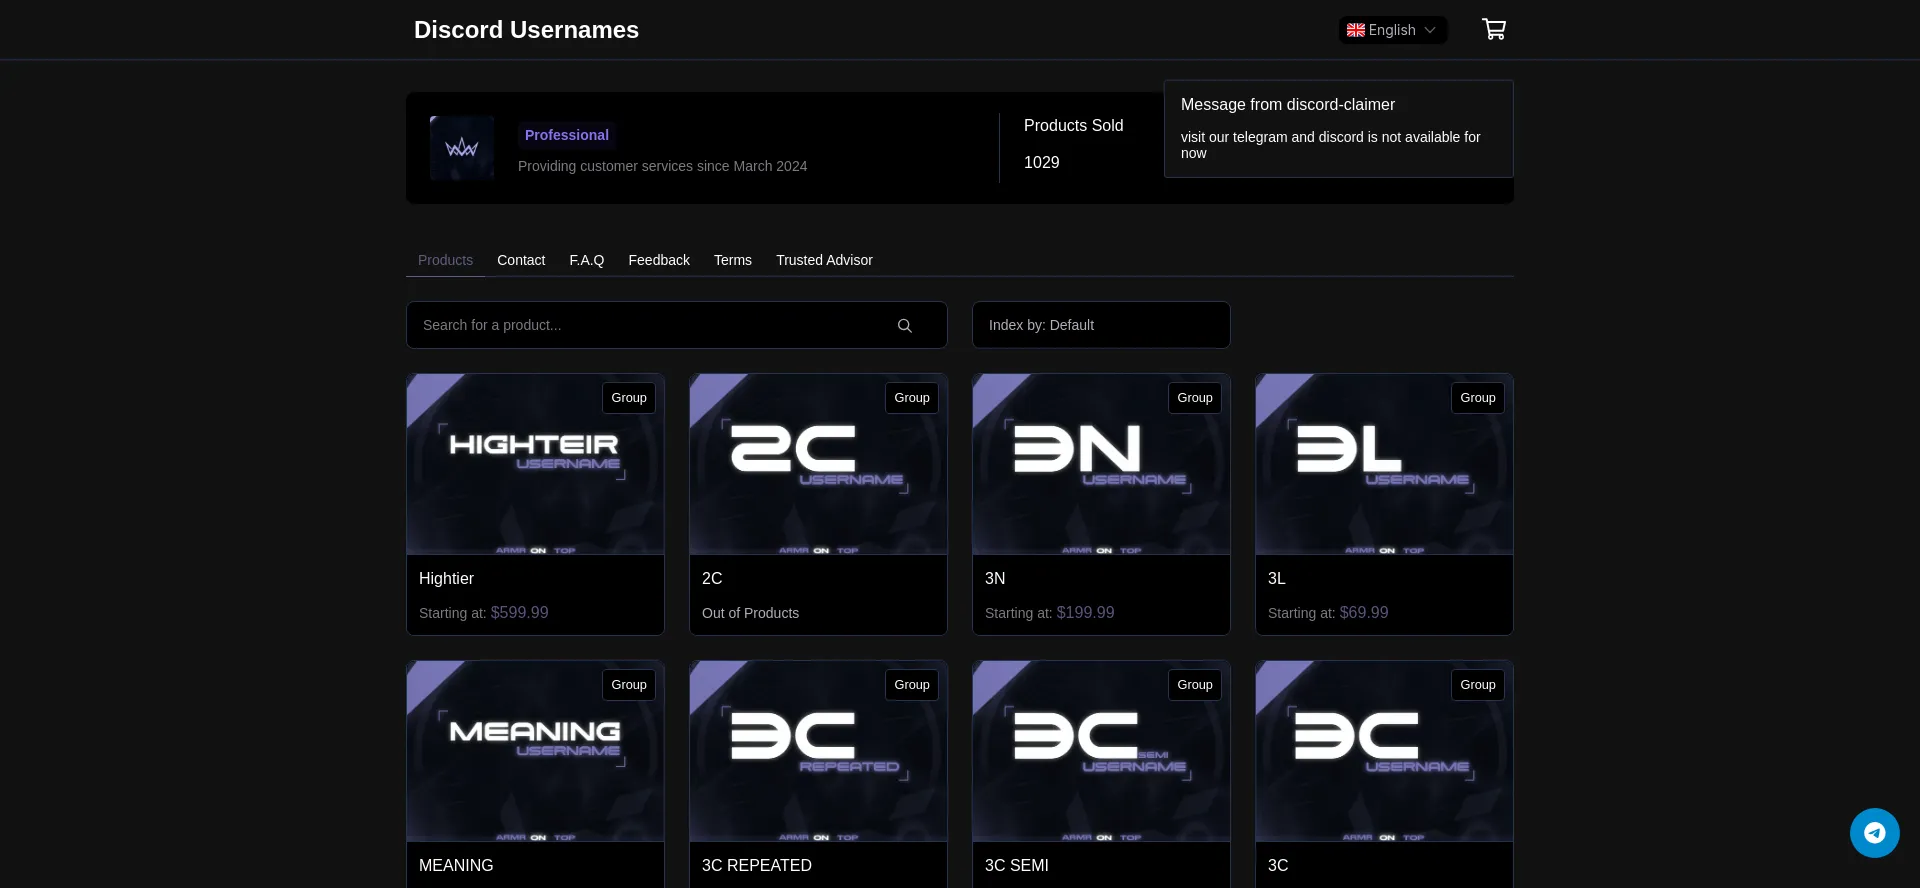The height and width of the screenshot is (888, 1920).
Task: Click the $69.99 starting price
Action: pyautogui.click(x=1364, y=613)
